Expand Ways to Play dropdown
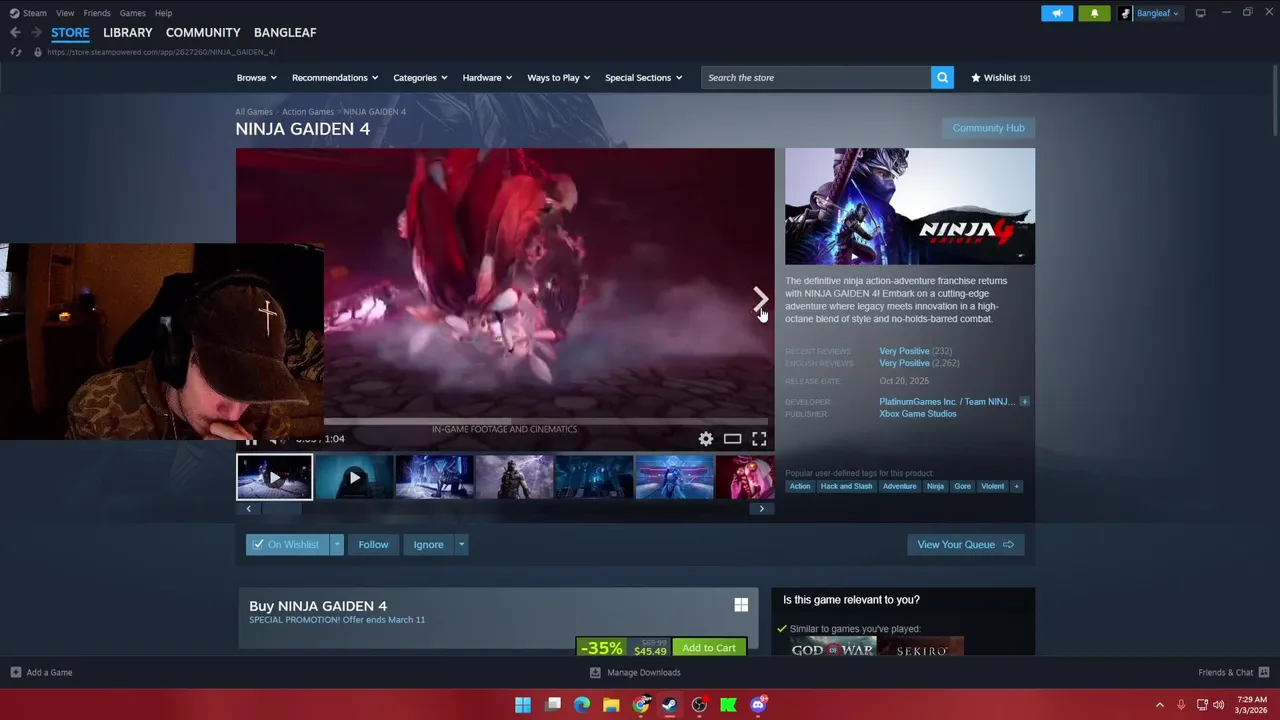The height and width of the screenshot is (720, 1280). point(558,78)
